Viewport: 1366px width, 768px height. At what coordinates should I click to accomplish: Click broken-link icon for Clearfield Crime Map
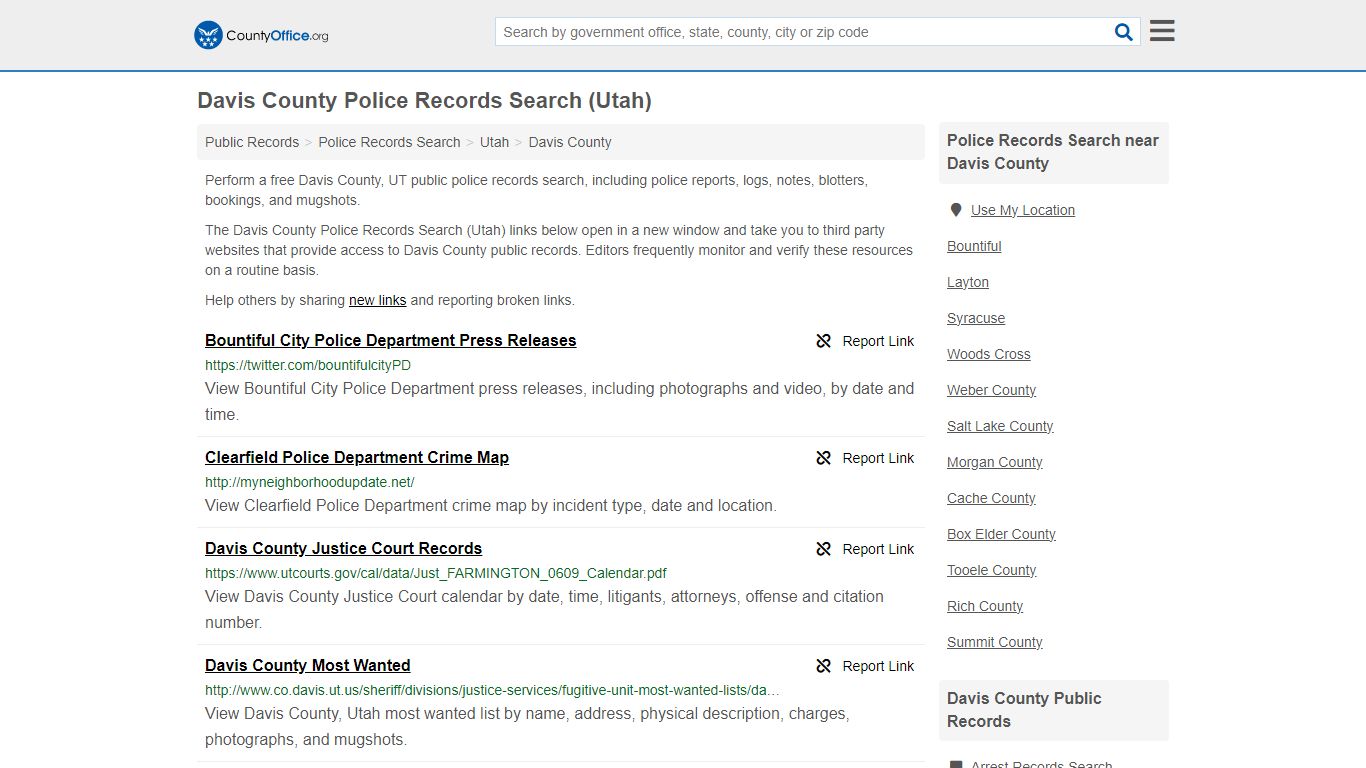coord(824,458)
